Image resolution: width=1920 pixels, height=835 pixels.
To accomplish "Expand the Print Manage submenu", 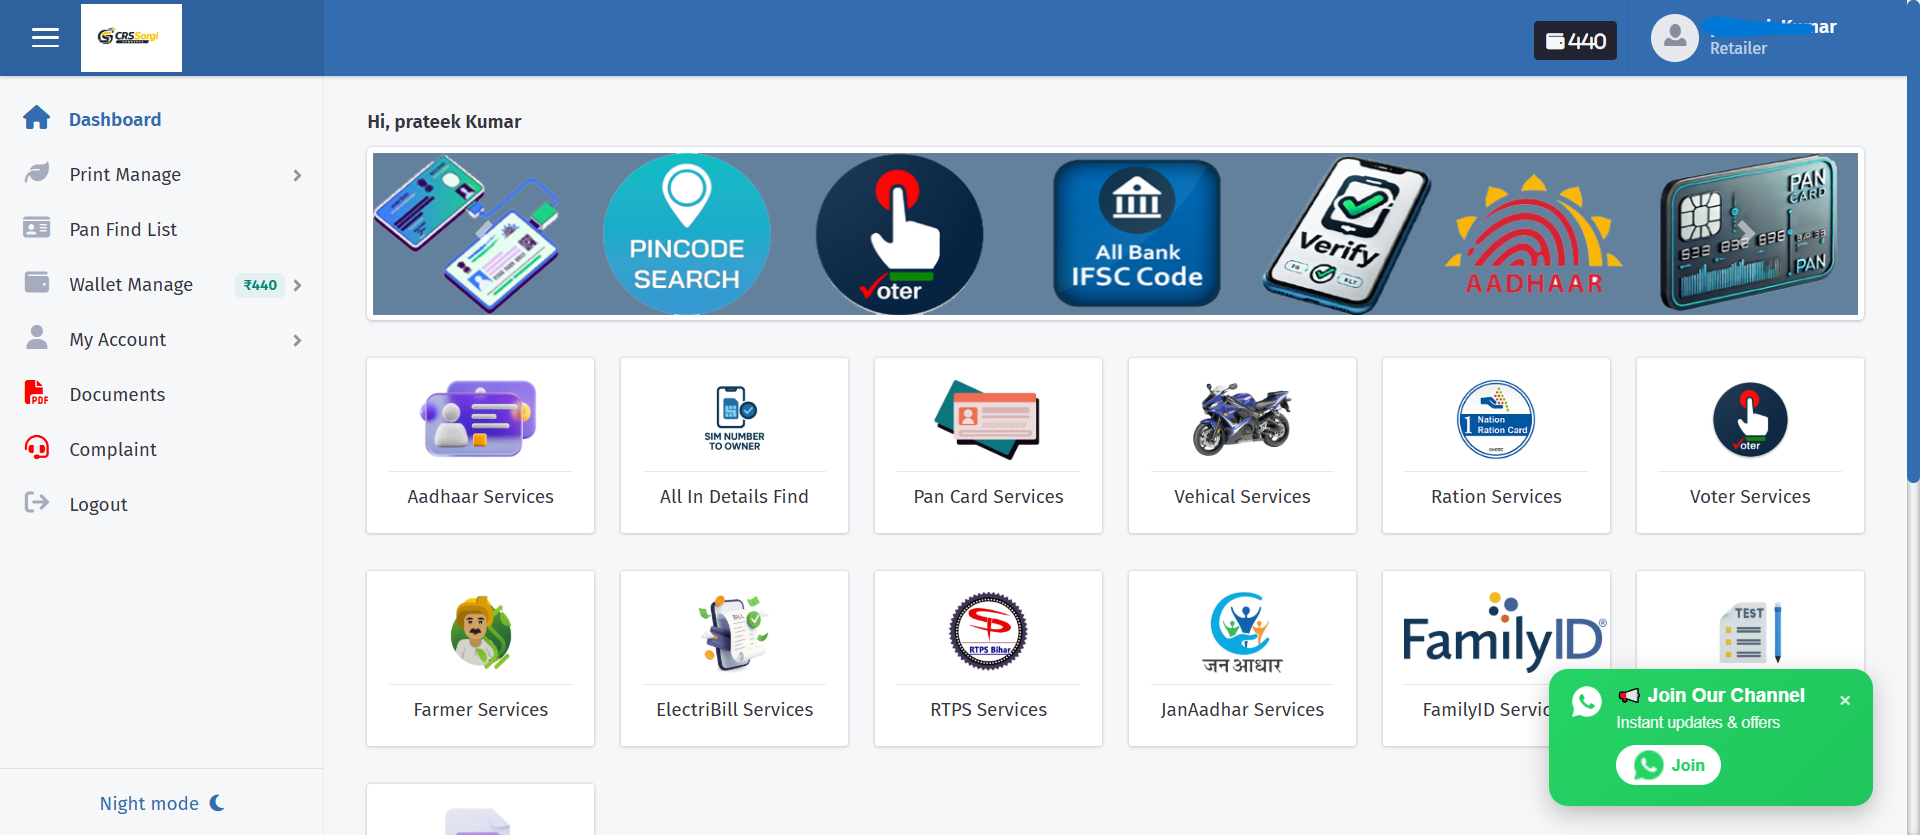I will click(297, 175).
